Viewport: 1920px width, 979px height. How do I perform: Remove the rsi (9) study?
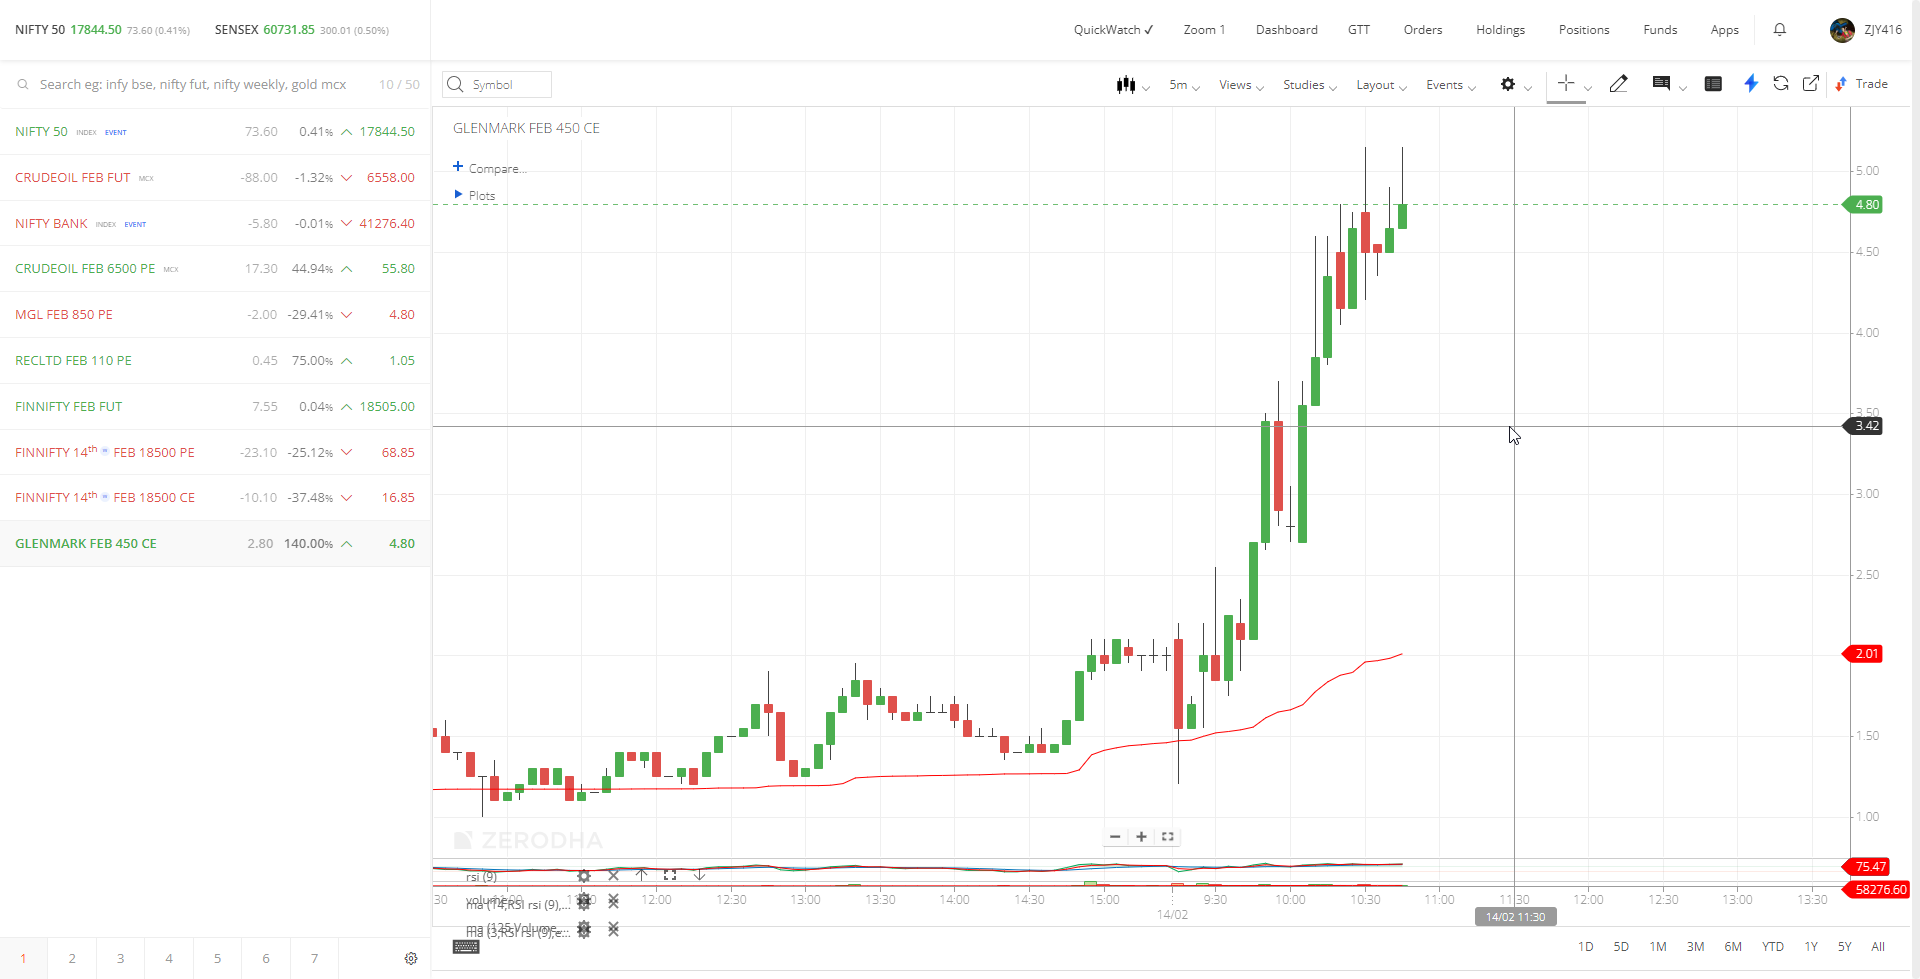[x=613, y=876]
